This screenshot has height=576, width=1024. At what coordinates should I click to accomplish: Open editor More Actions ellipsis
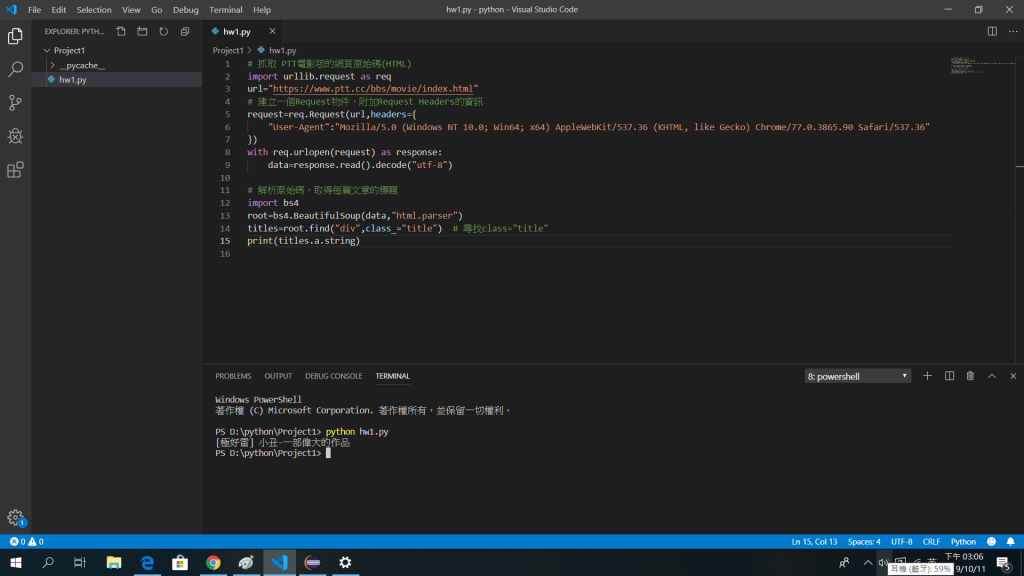[1013, 31]
